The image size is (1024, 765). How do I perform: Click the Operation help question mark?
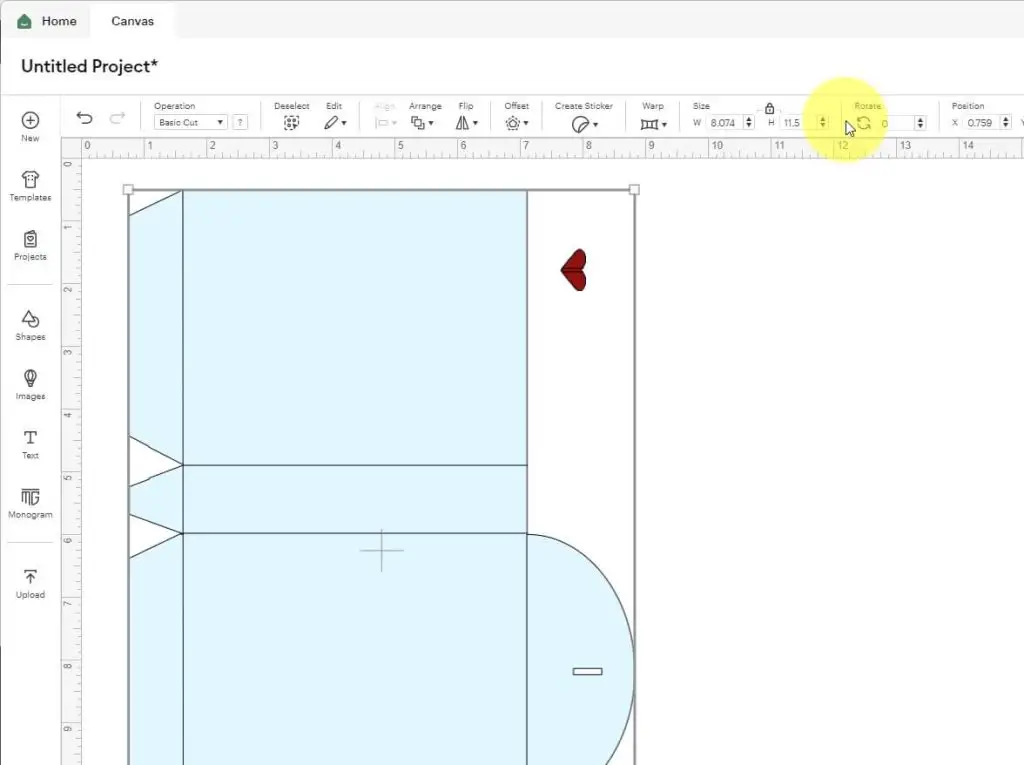point(240,122)
